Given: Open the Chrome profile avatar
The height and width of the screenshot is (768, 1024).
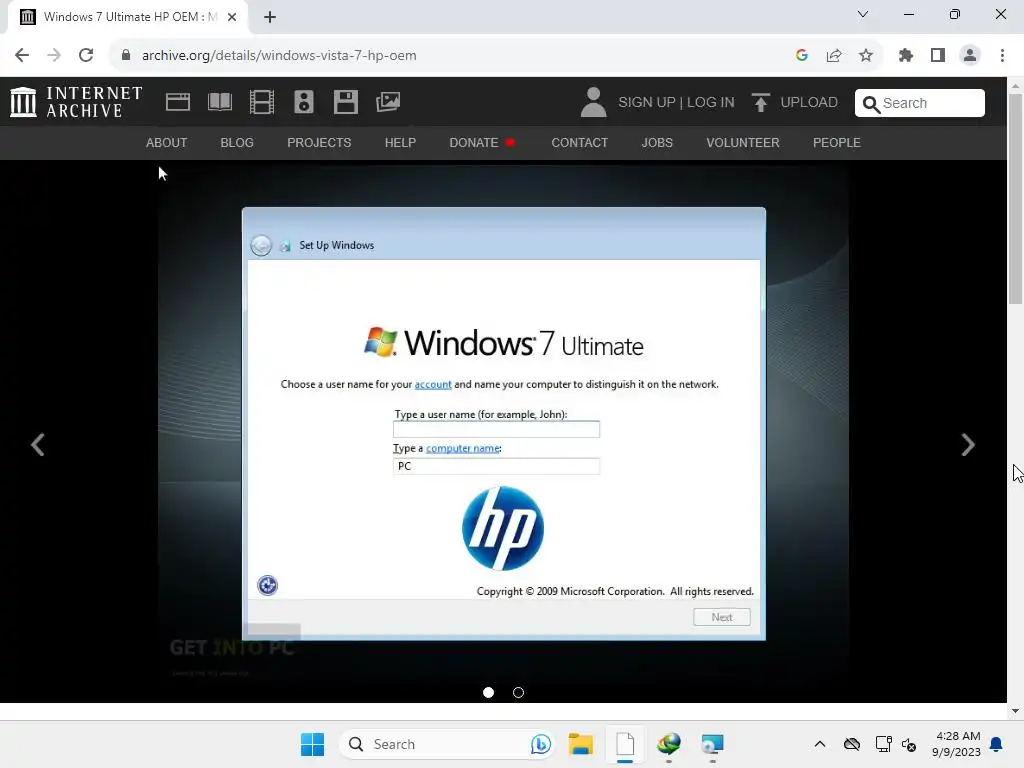Looking at the screenshot, I should click(x=970, y=55).
